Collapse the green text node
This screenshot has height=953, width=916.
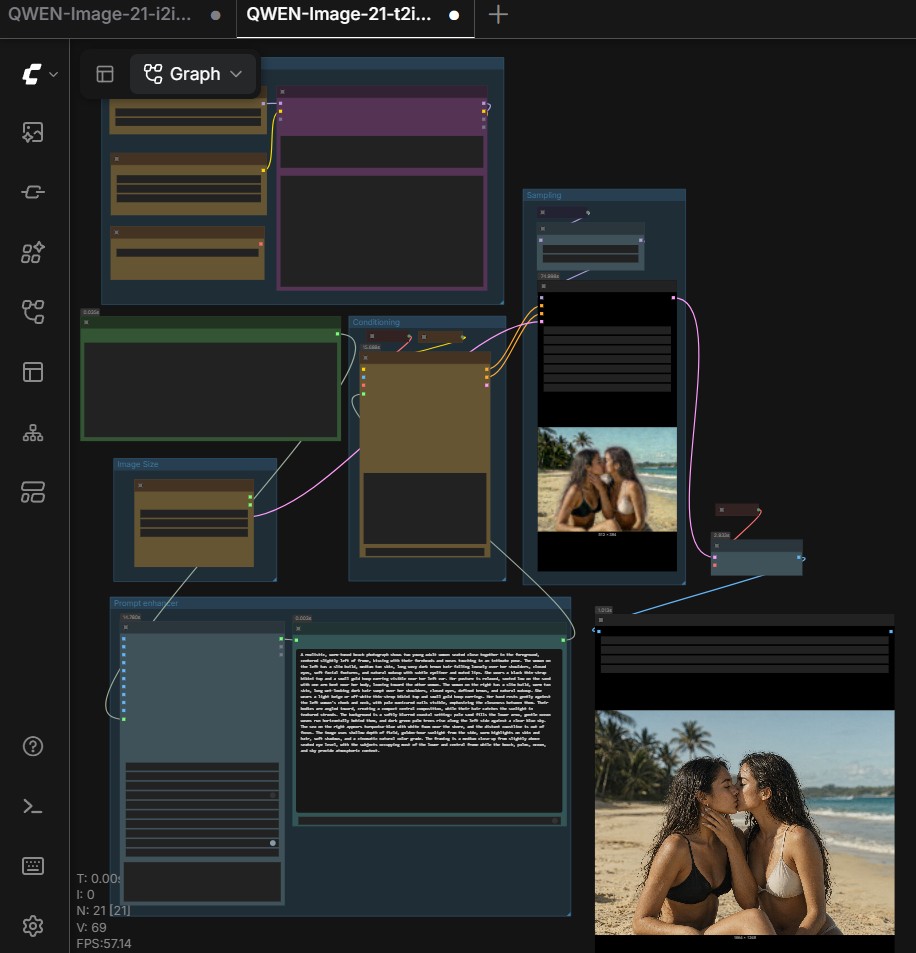(x=86, y=322)
